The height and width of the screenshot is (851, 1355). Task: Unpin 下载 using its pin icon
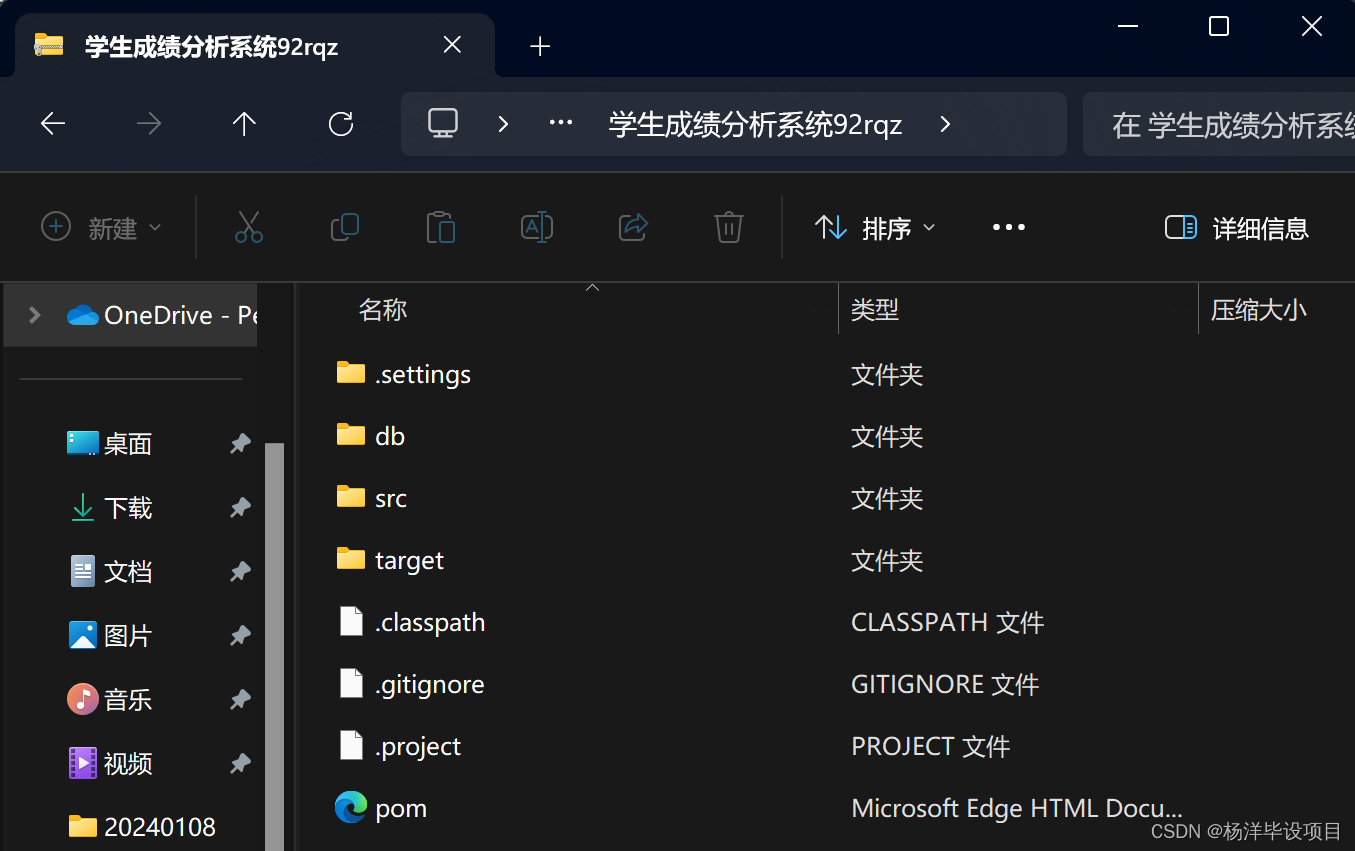[240, 508]
